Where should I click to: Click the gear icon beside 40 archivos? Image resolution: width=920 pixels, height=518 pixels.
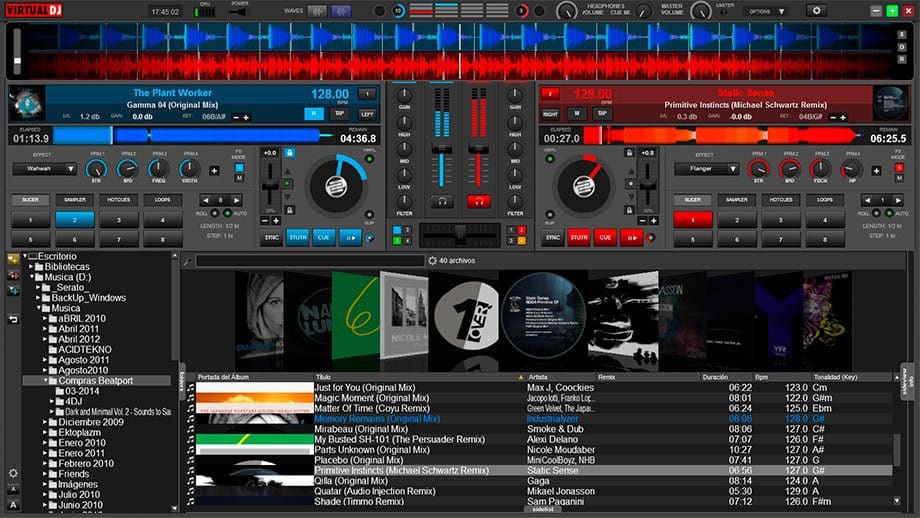point(432,260)
